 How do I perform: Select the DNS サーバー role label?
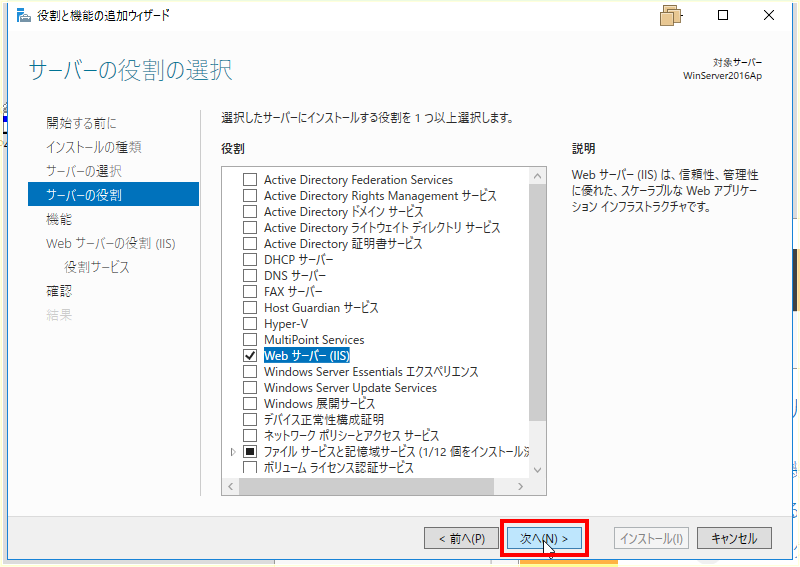[x=295, y=276]
